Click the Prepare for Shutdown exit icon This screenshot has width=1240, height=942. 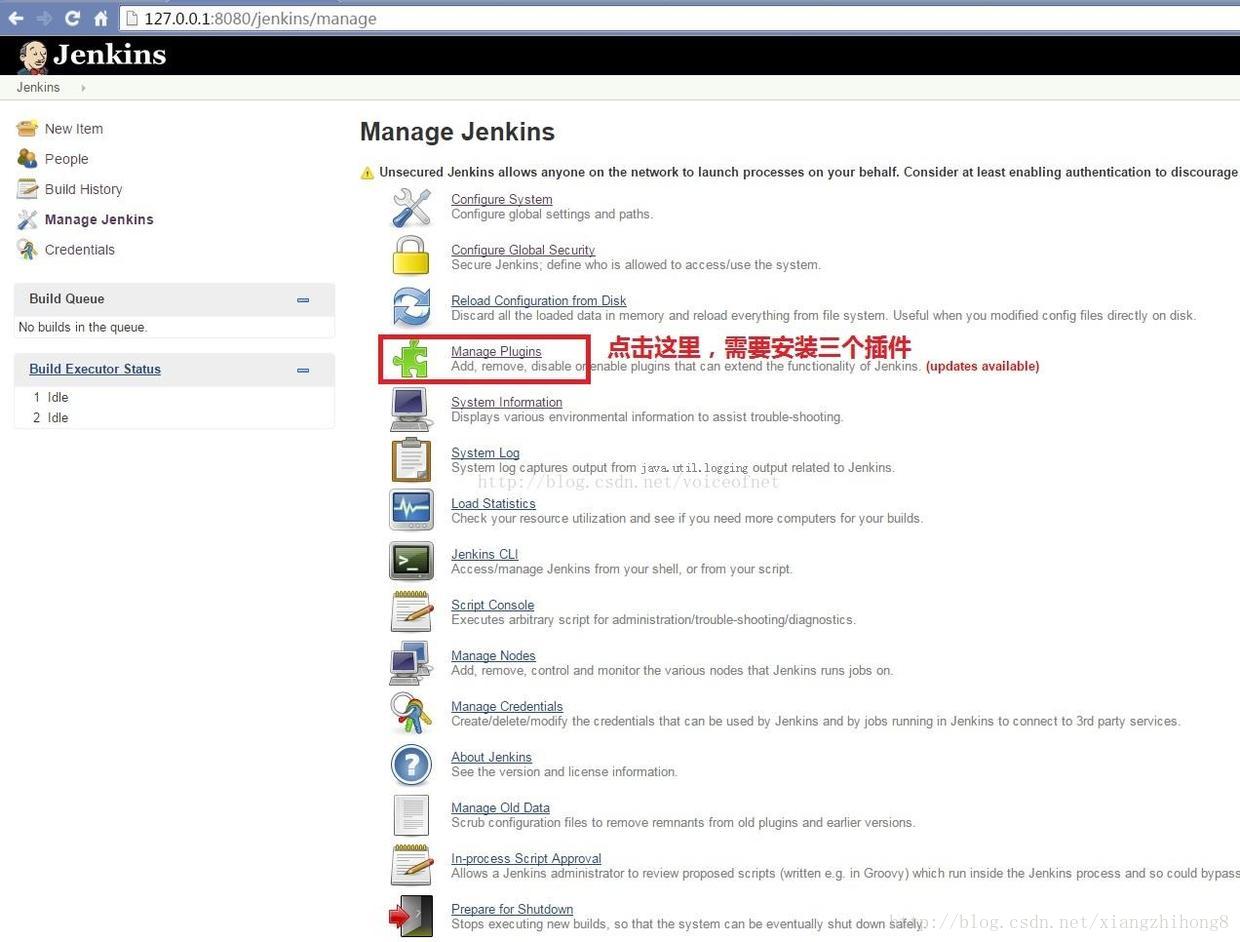coord(411,916)
